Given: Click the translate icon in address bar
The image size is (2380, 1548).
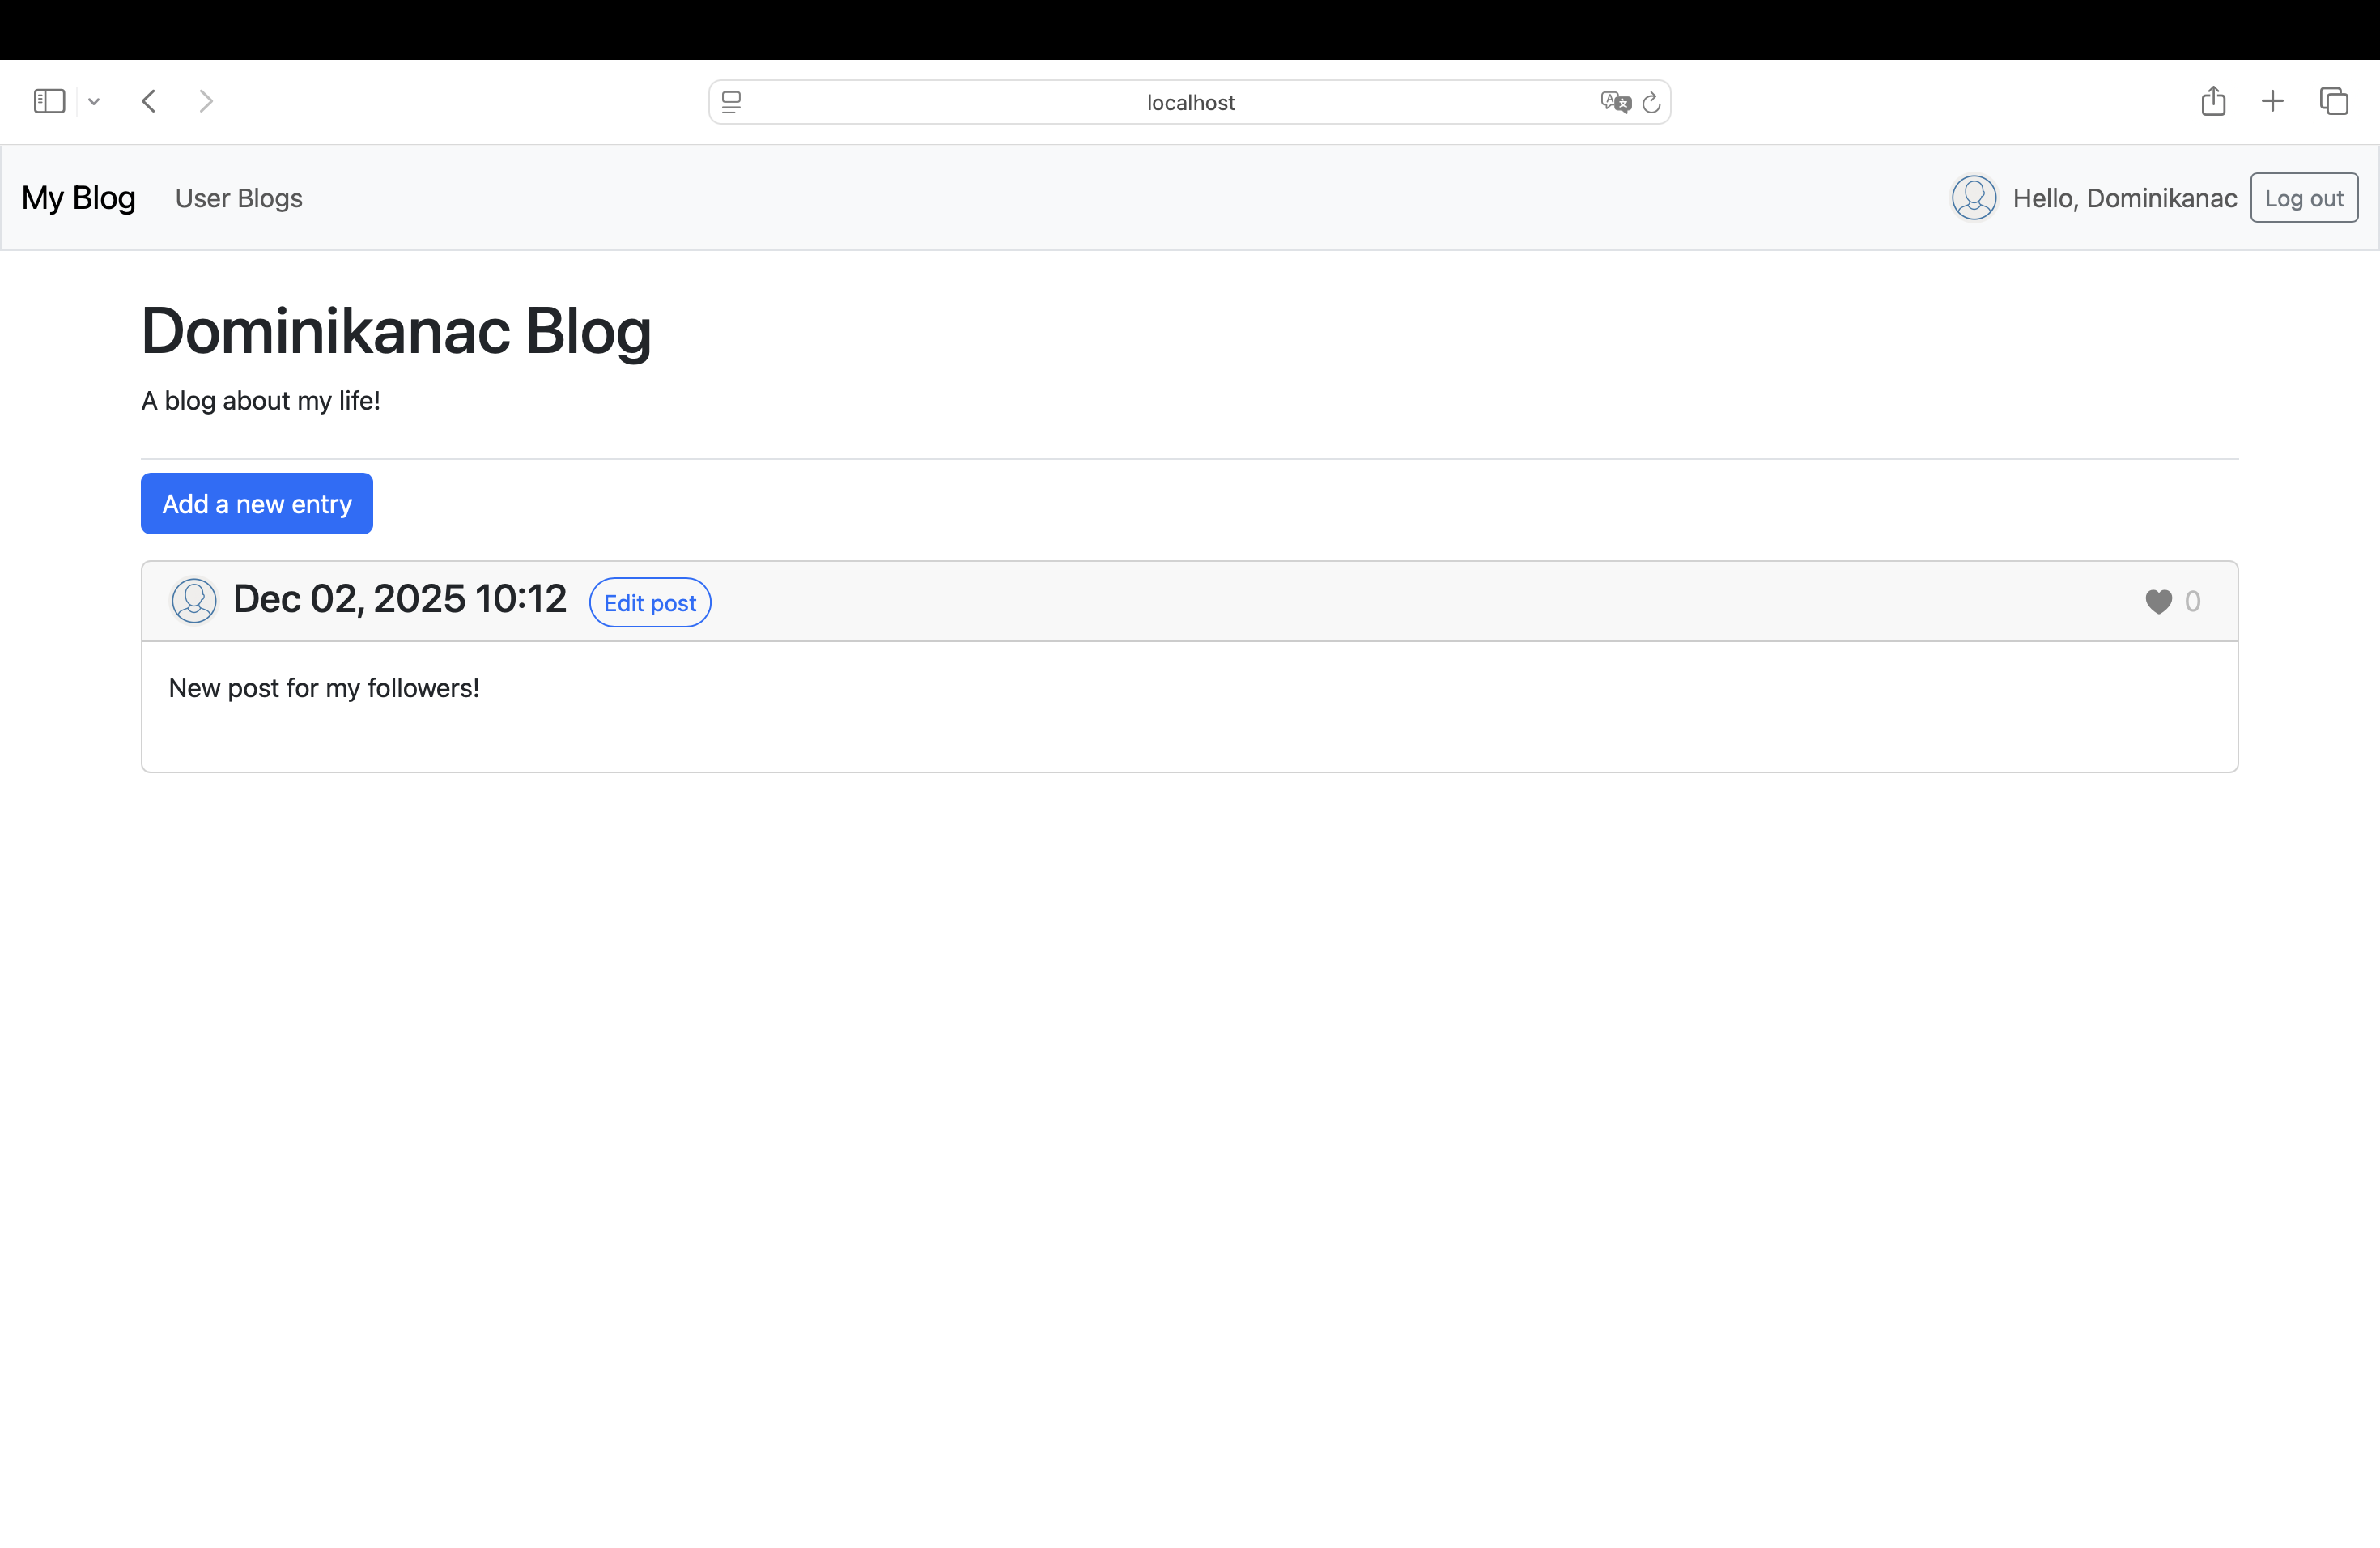Looking at the screenshot, I should tap(1613, 101).
